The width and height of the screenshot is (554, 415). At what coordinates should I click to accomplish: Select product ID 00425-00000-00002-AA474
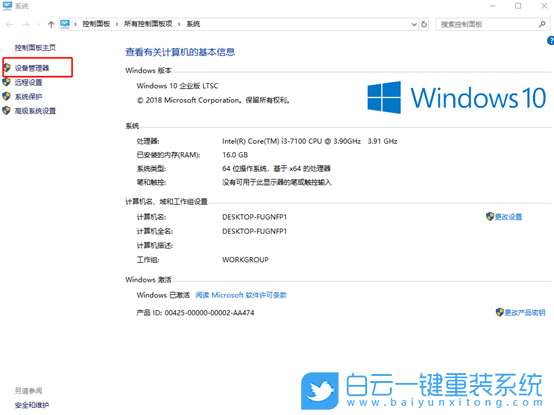pyautogui.click(x=209, y=313)
